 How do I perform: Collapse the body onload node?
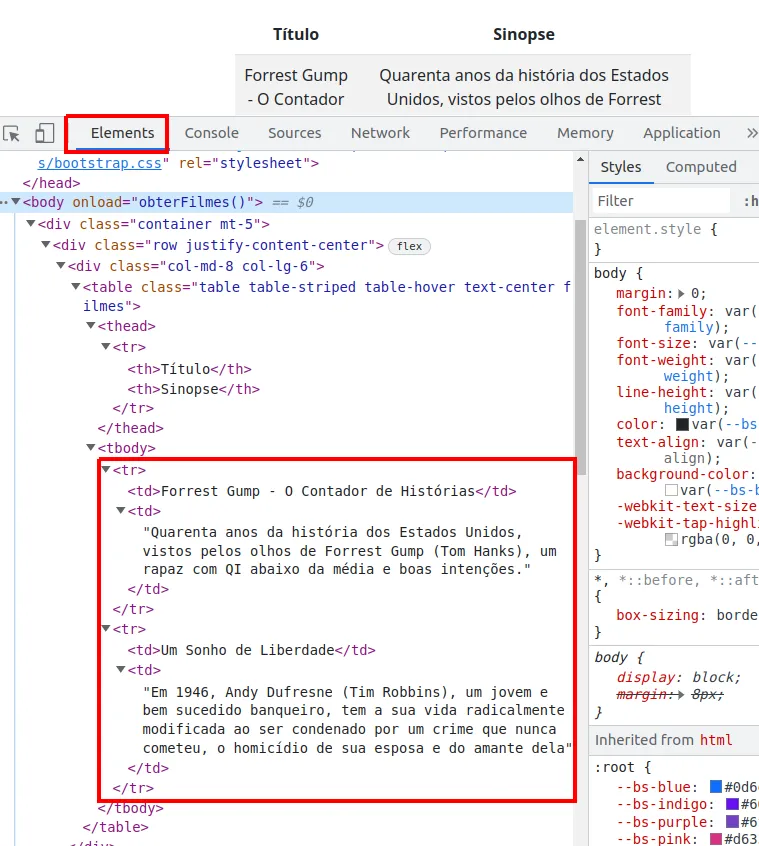pyautogui.click(x=16, y=202)
